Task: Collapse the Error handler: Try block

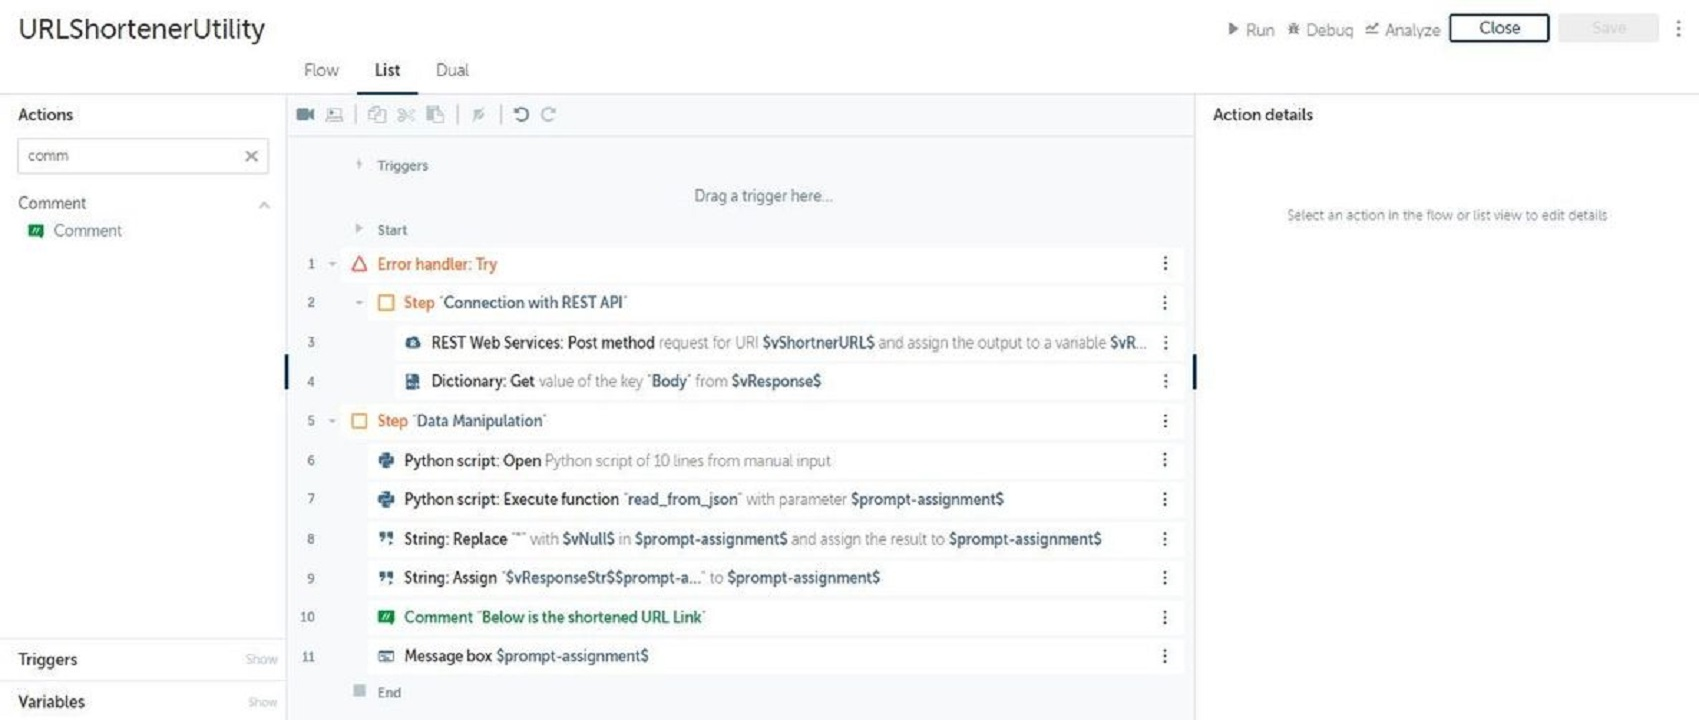Action: pos(332,264)
